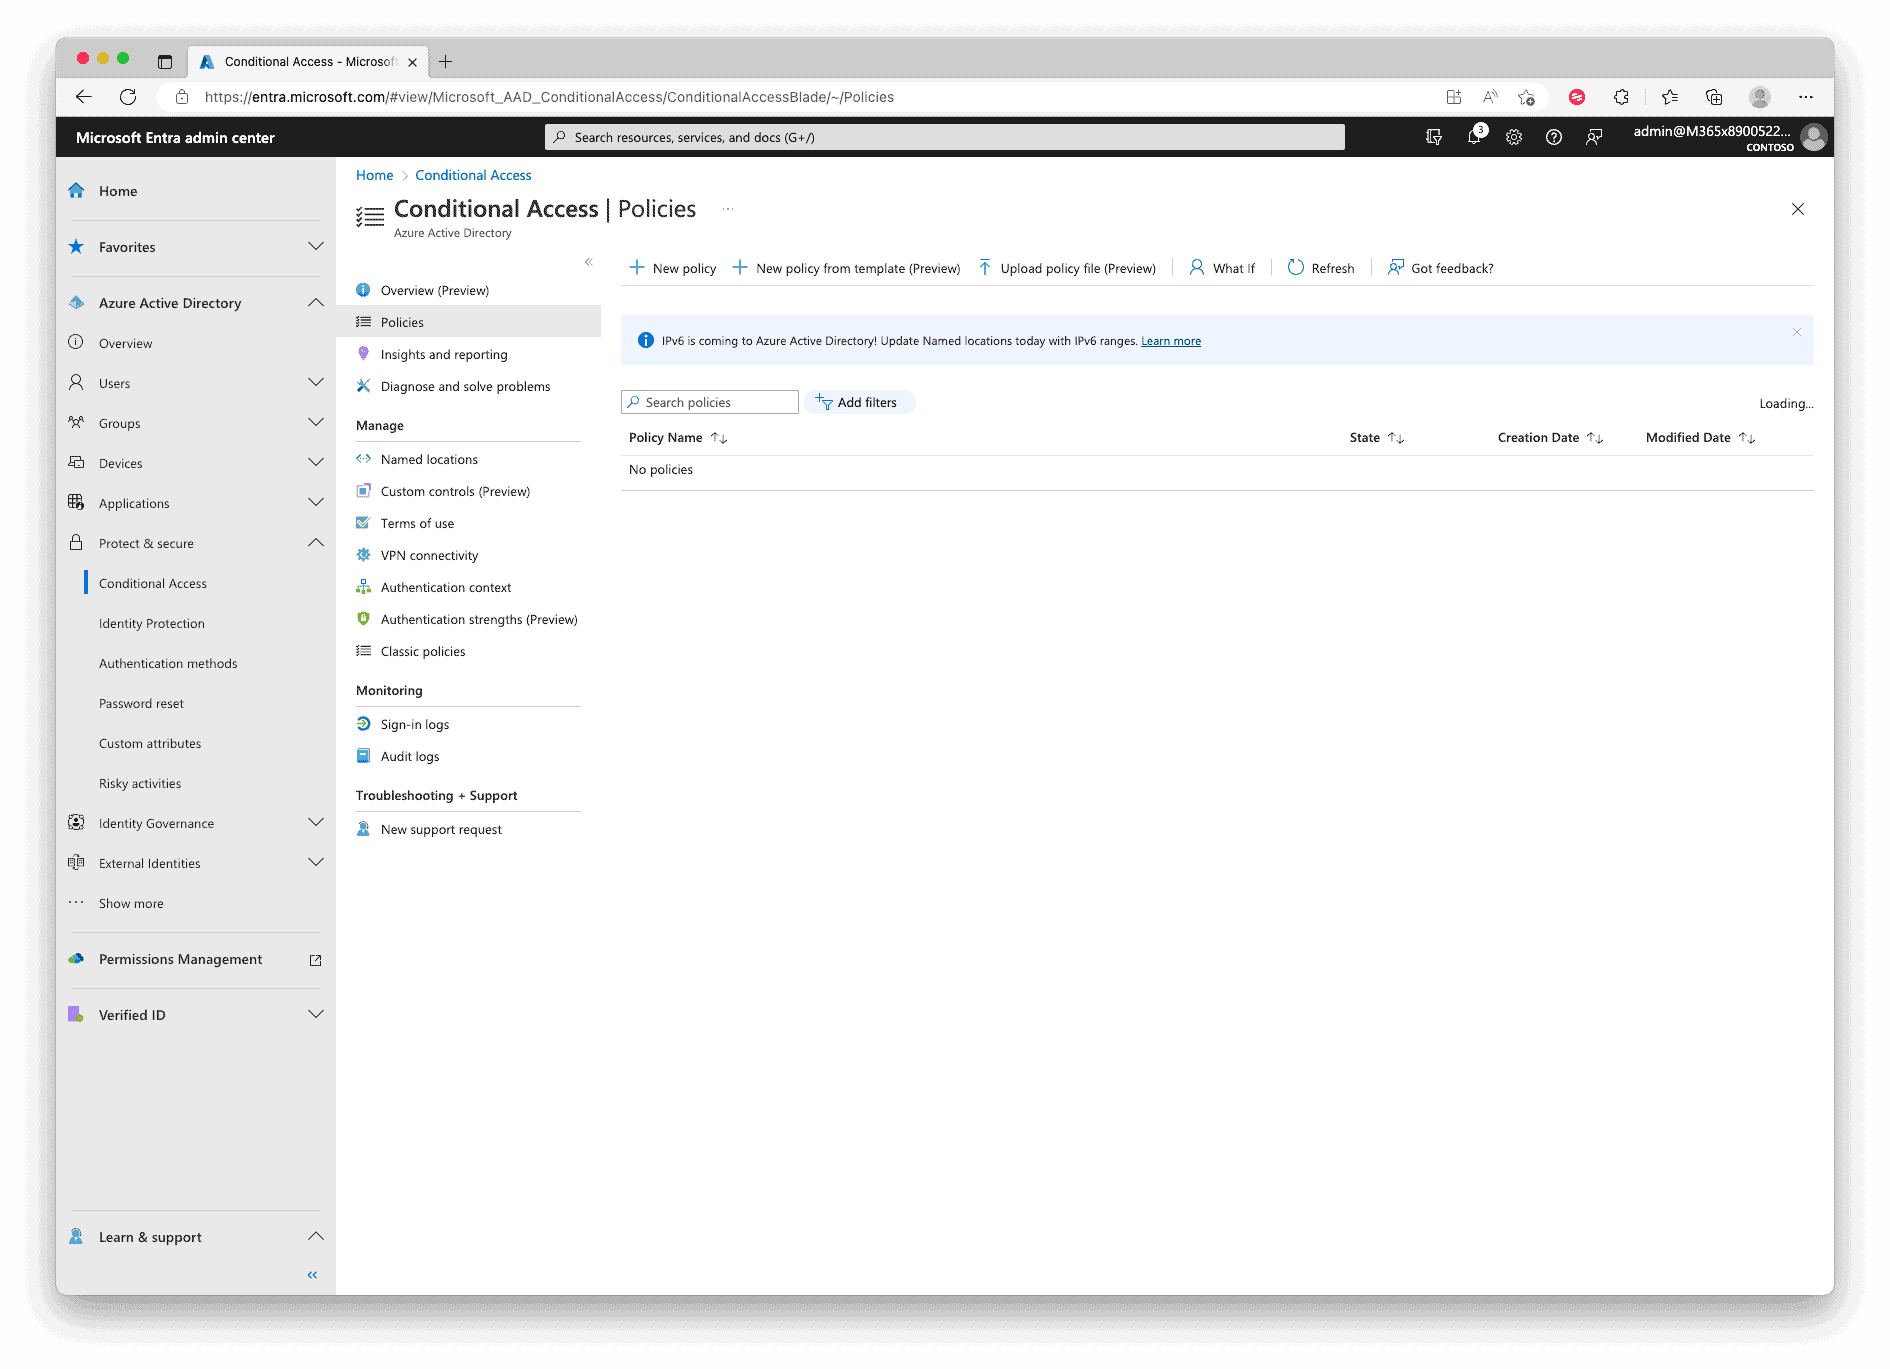Click the help question mark icon
Image resolution: width=1890 pixels, height=1369 pixels.
pyautogui.click(x=1553, y=137)
